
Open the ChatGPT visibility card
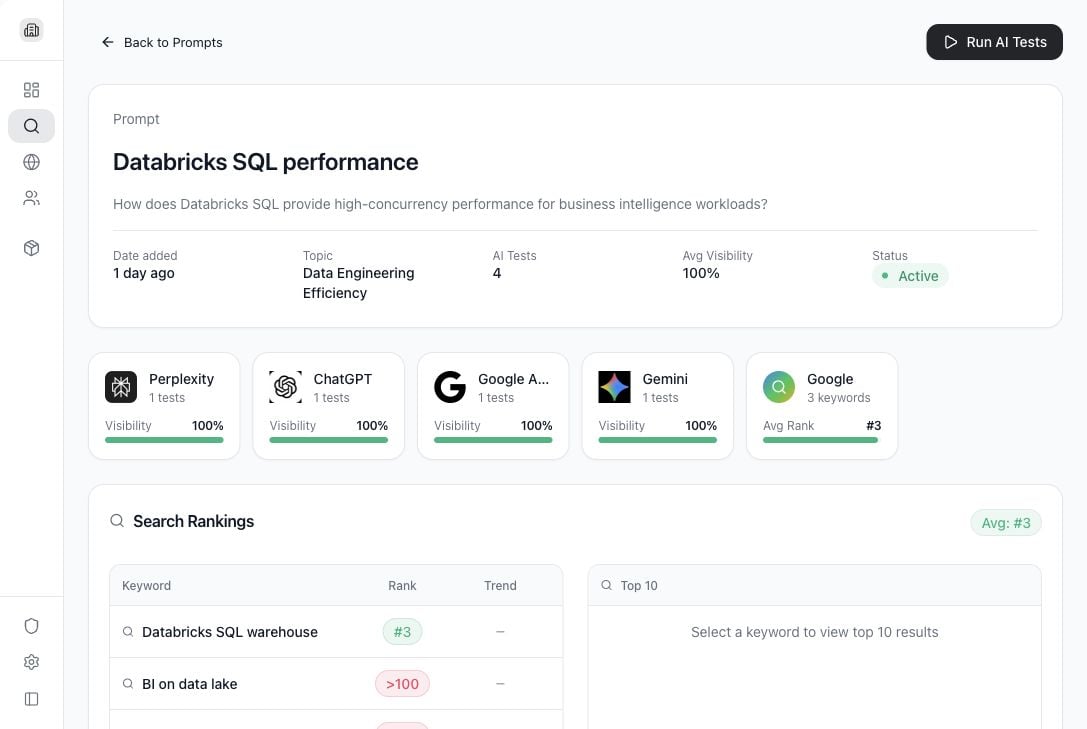(x=329, y=406)
